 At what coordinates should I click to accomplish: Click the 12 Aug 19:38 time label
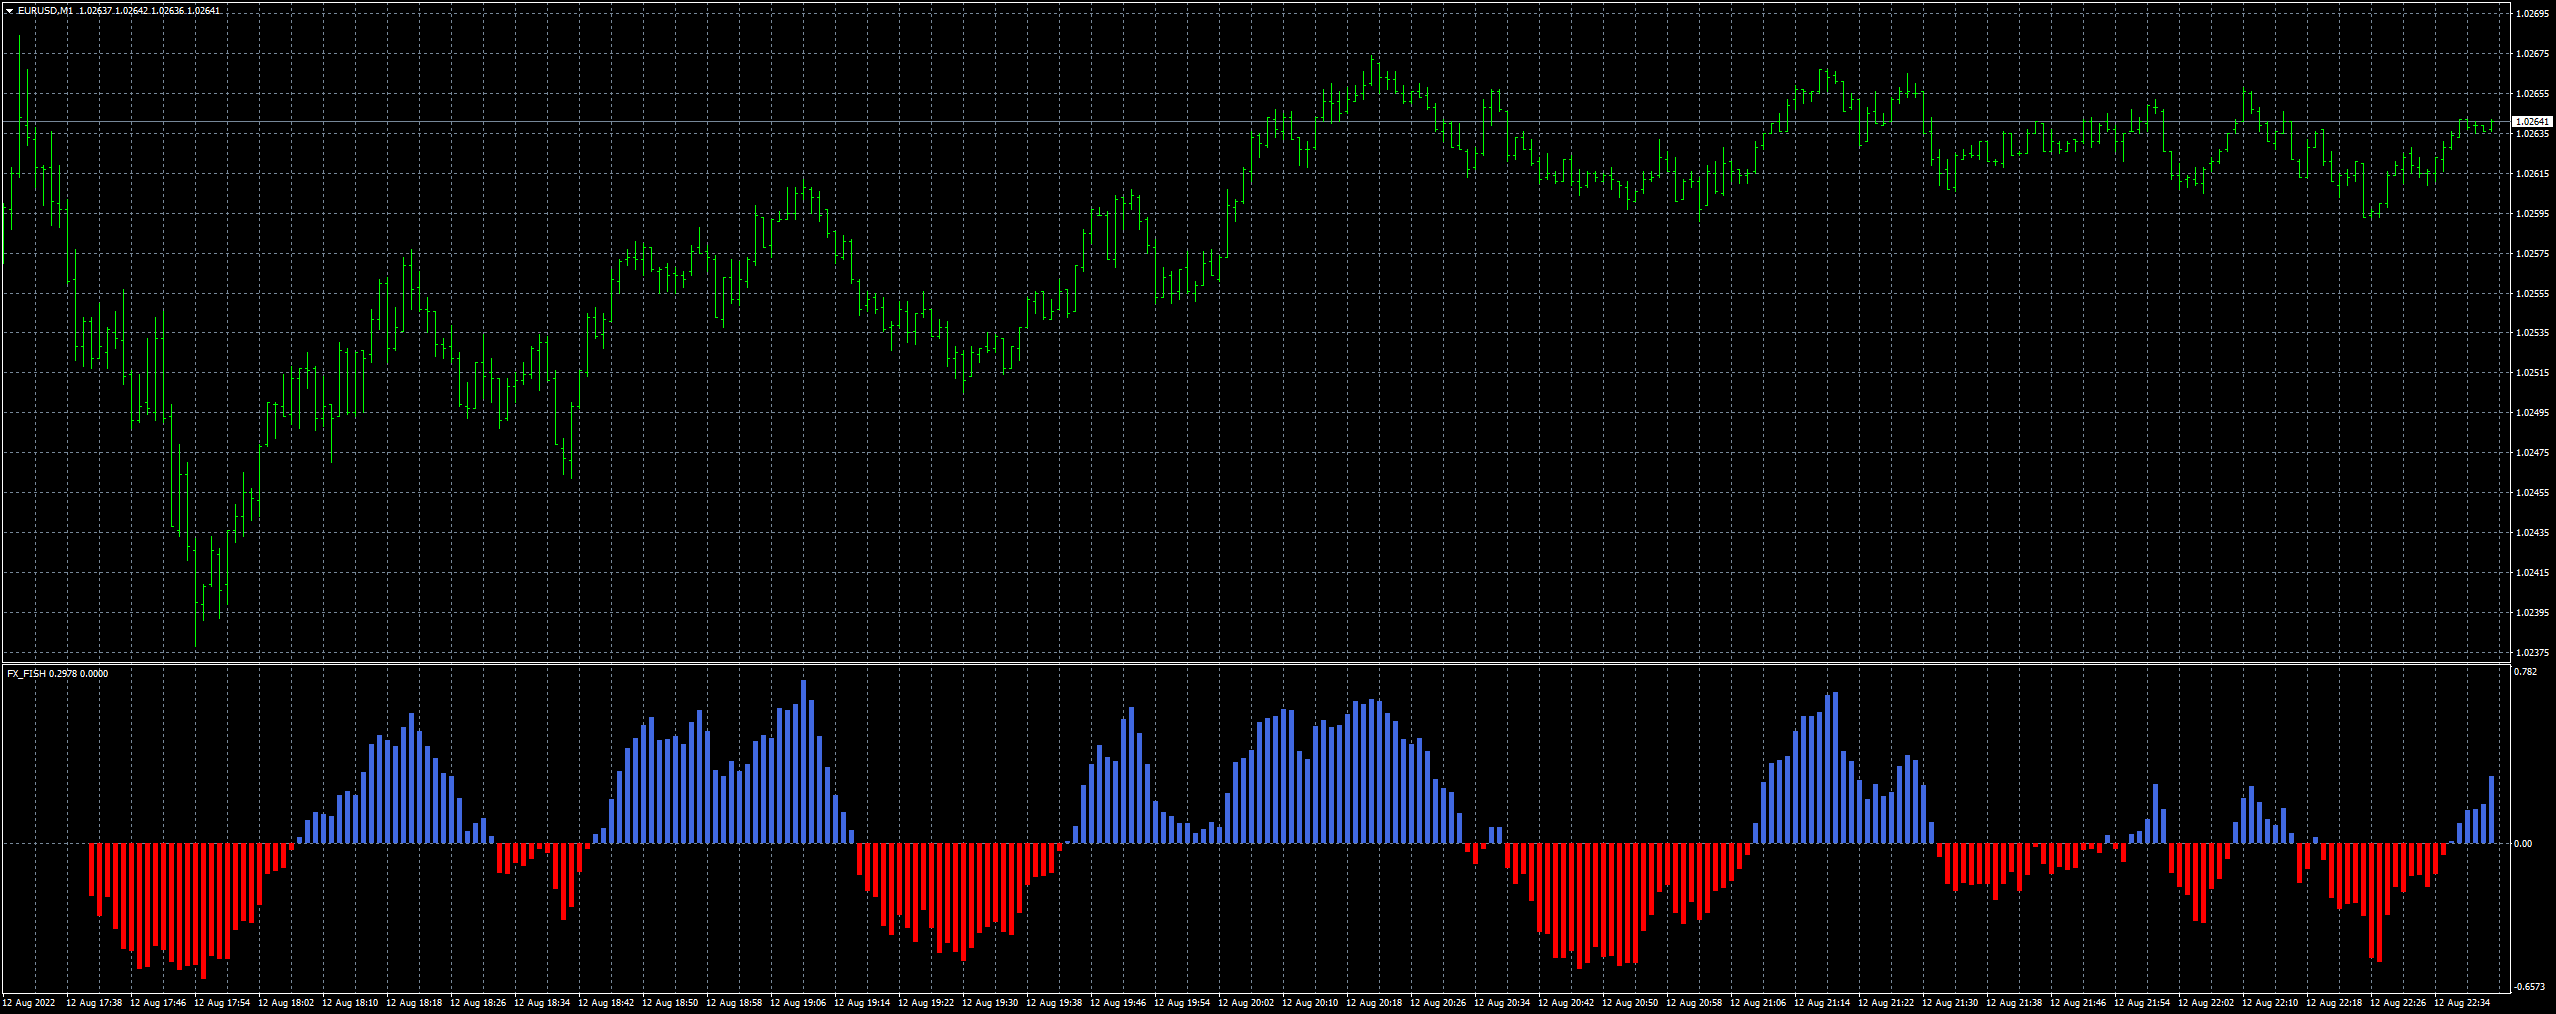1054,1003
